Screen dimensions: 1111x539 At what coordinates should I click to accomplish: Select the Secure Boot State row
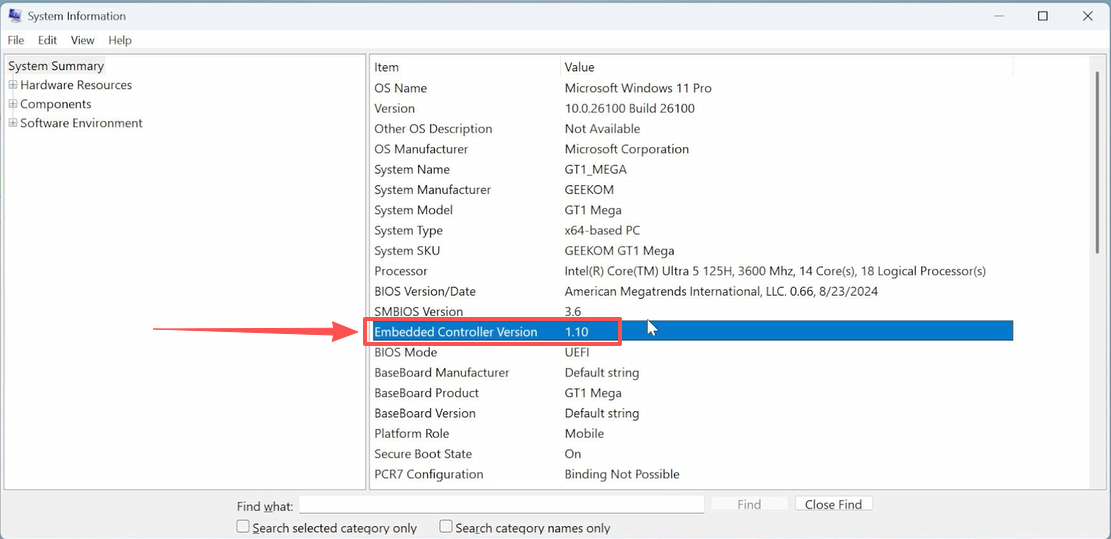point(422,454)
